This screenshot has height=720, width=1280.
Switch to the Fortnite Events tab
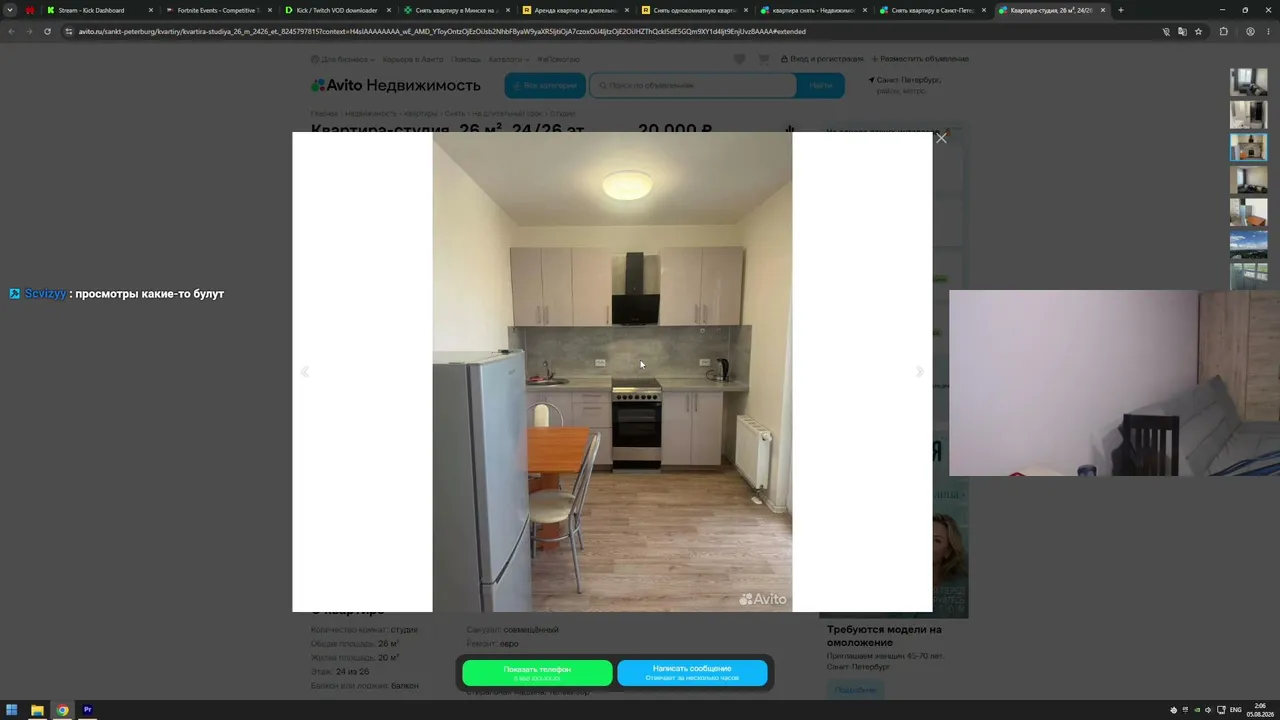pos(218,10)
